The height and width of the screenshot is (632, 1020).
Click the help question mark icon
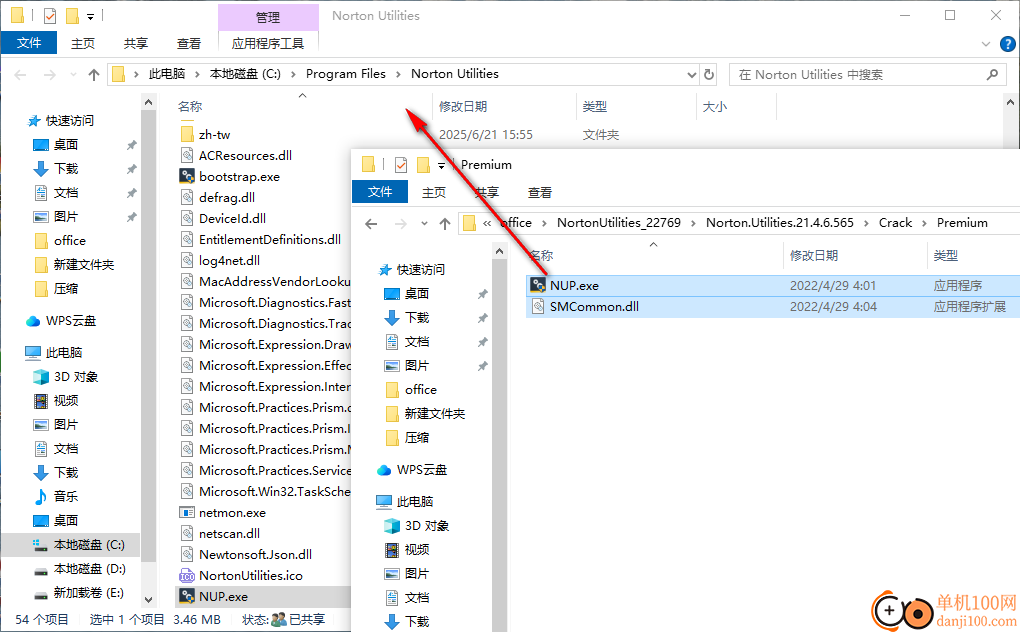(x=1007, y=44)
